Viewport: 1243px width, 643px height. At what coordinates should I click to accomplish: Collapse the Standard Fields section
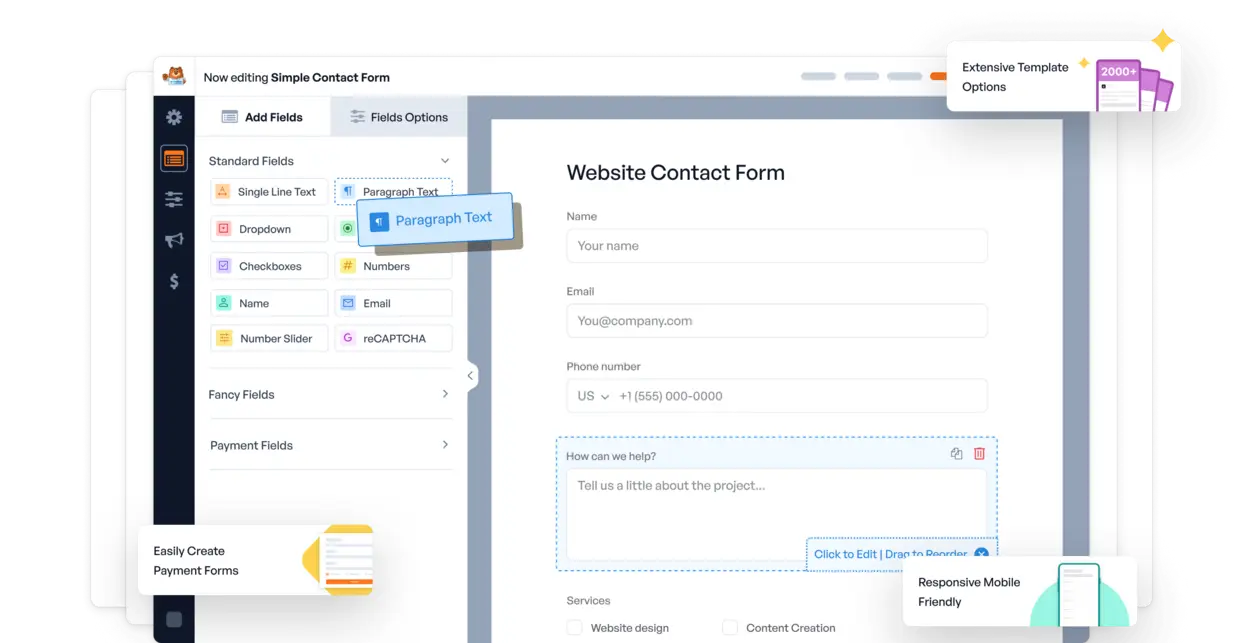pyautogui.click(x=445, y=161)
